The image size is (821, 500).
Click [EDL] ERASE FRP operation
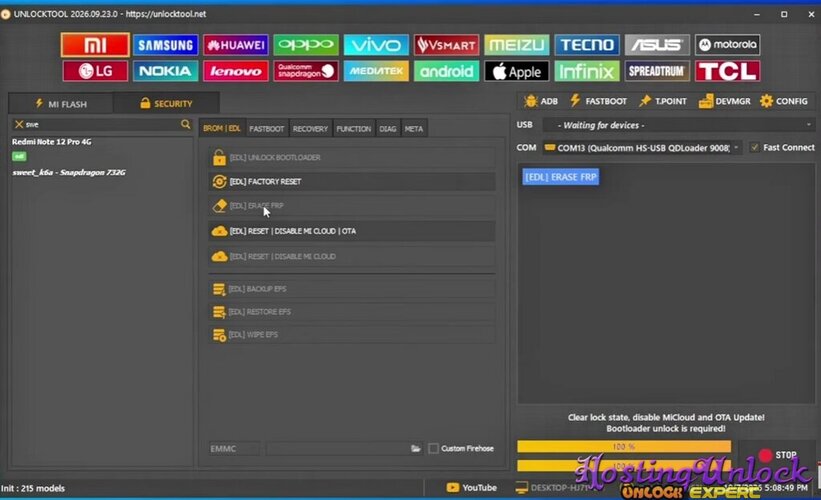351,206
